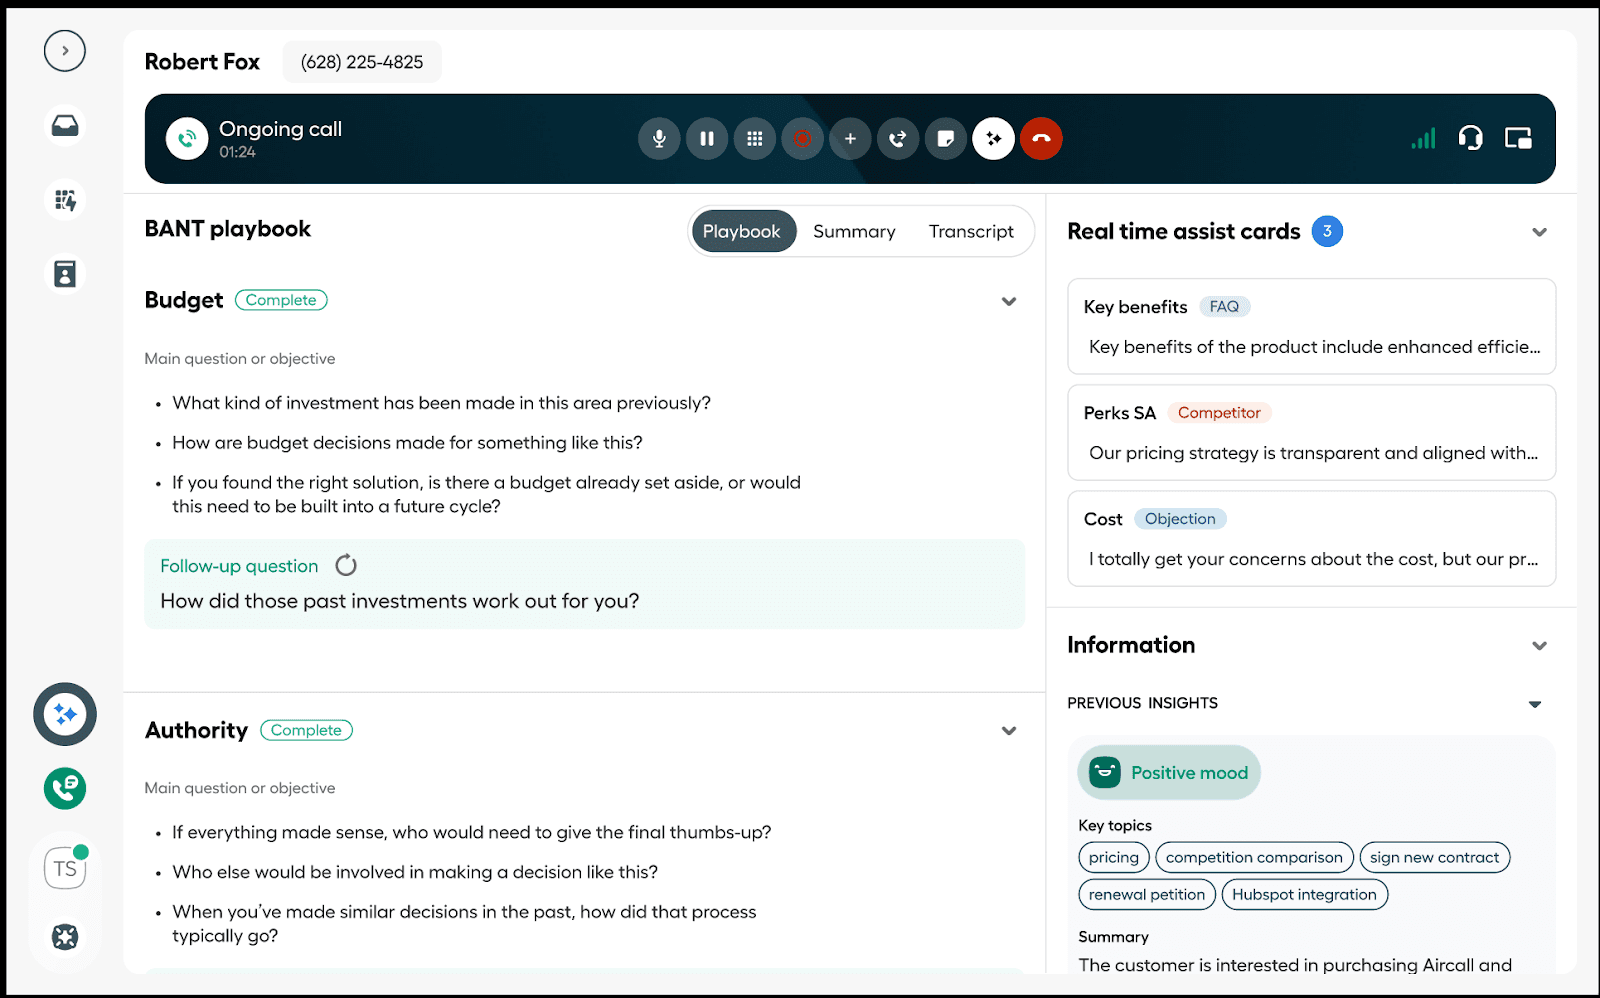1600x998 pixels.
Task: Open call notes icon
Action: 946,139
